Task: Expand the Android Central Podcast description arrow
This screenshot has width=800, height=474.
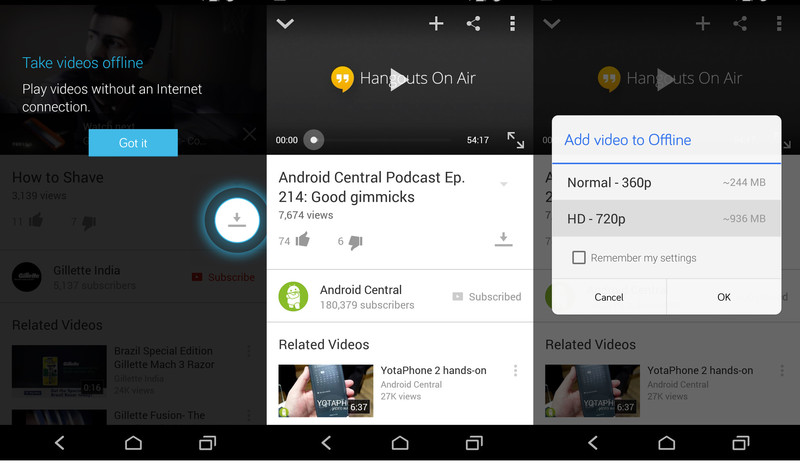Action: (504, 184)
